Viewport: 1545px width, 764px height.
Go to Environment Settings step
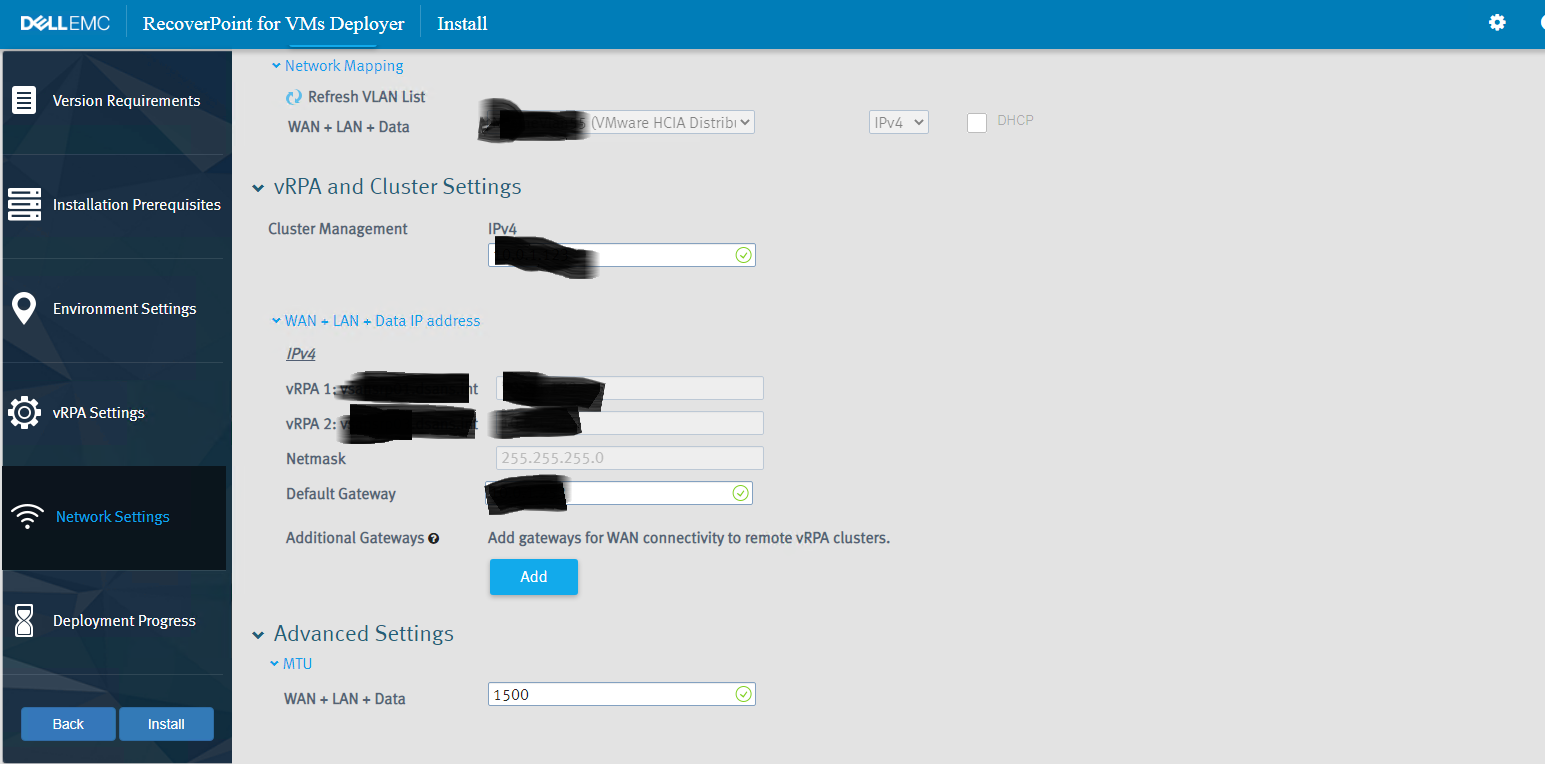(x=116, y=309)
